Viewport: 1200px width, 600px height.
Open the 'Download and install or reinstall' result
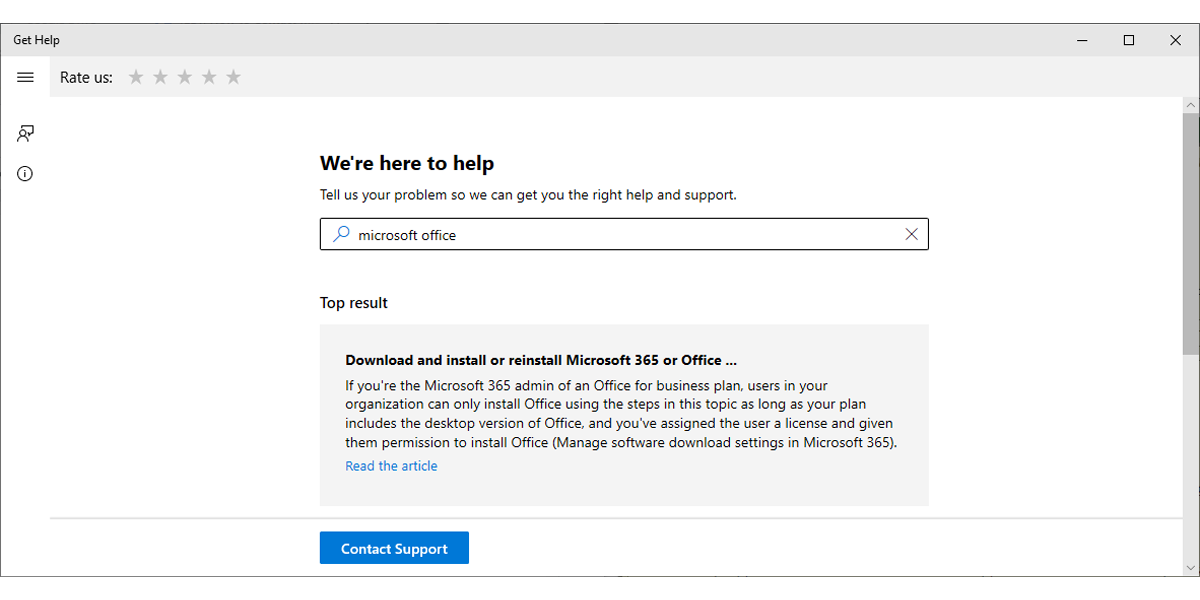pos(541,360)
